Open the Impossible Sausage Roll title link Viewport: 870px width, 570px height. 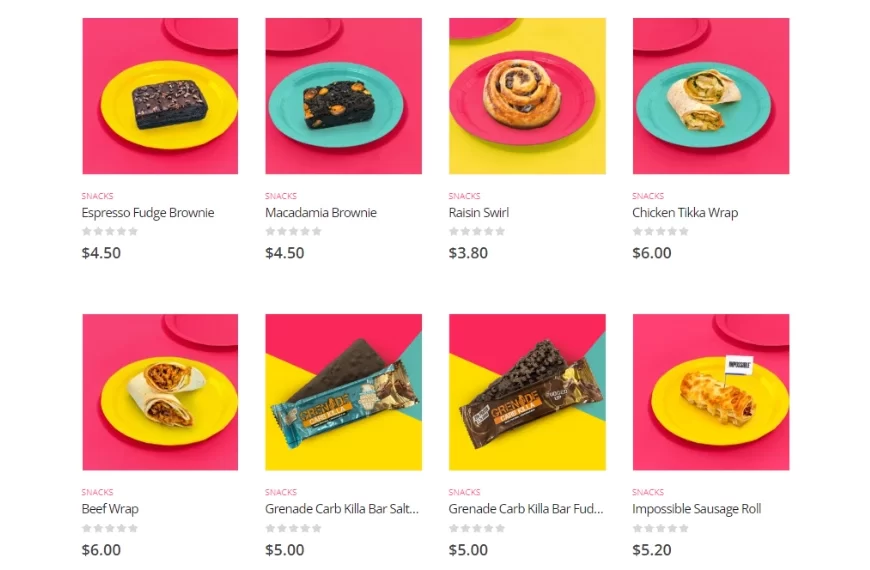696,509
